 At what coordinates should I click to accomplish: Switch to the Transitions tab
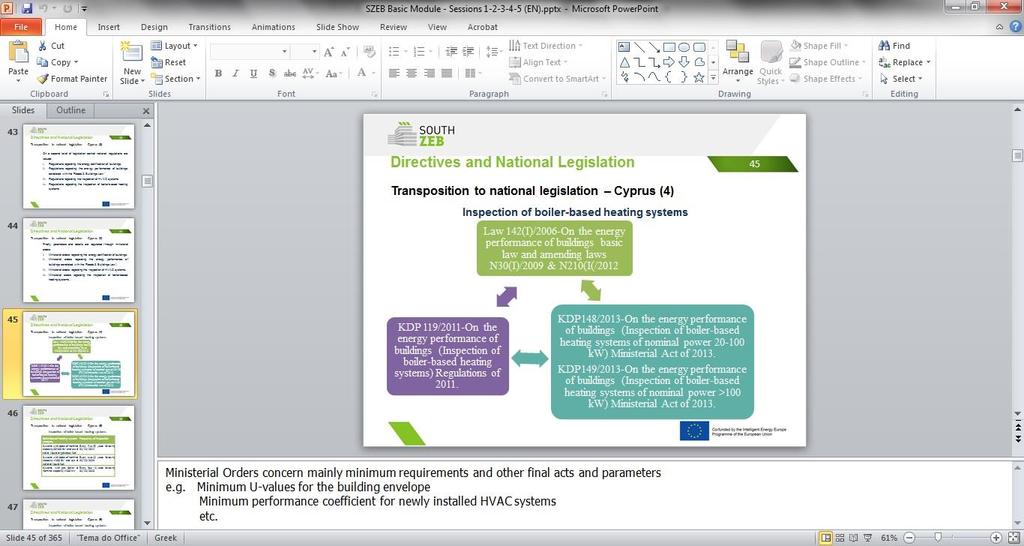[209, 27]
